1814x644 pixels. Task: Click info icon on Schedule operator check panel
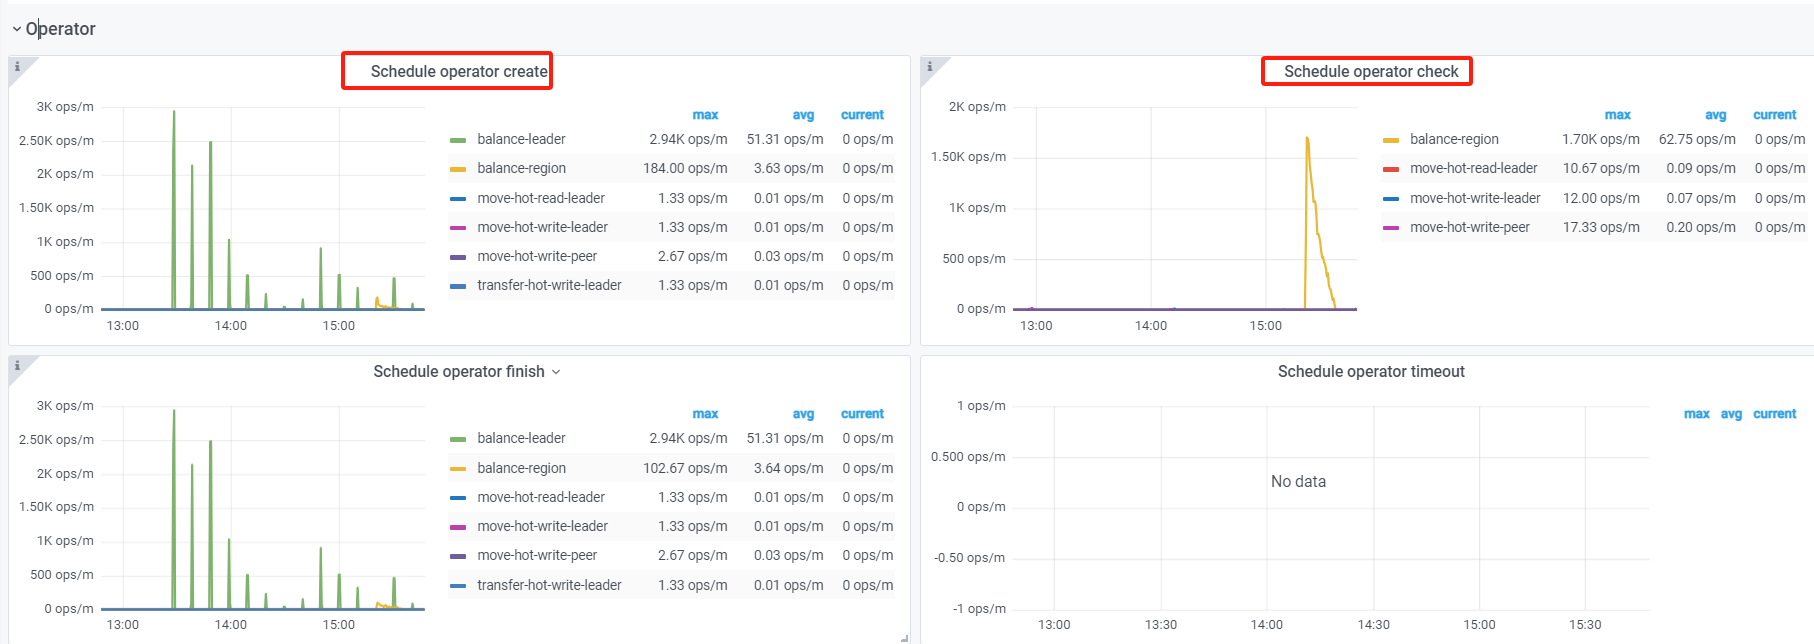click(930, 67)
